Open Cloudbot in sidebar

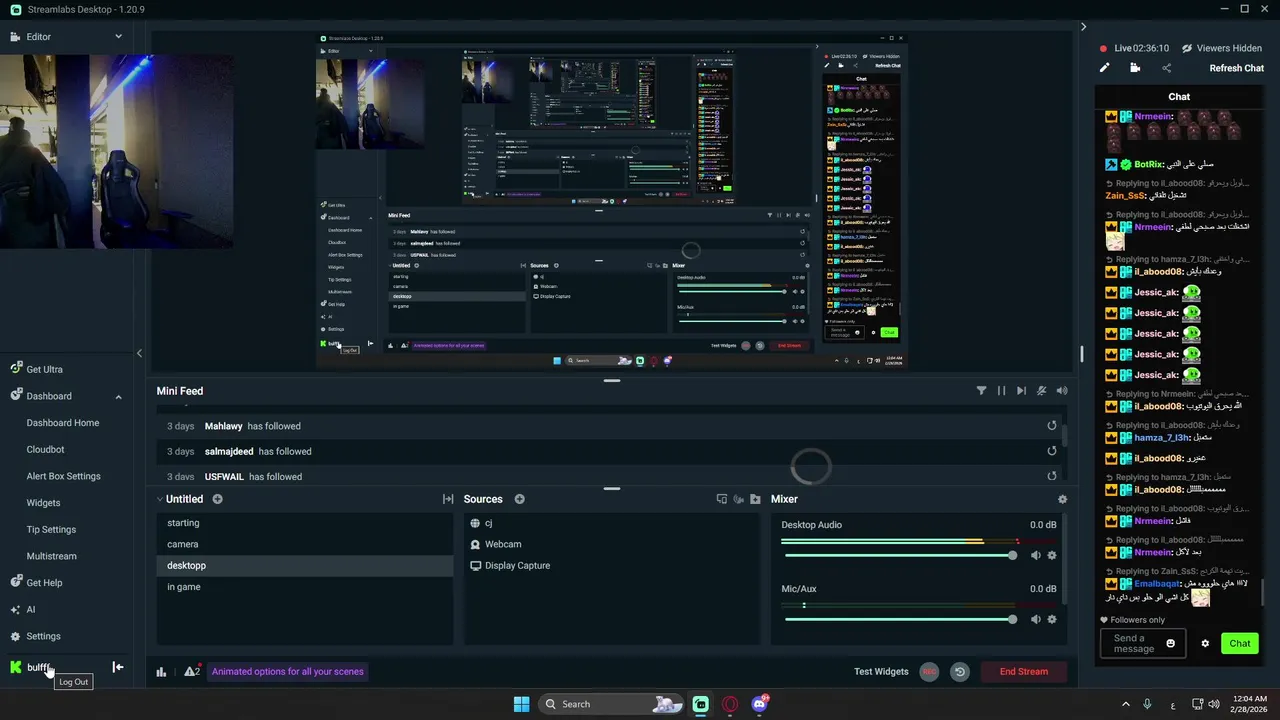[x=45, y=450]
